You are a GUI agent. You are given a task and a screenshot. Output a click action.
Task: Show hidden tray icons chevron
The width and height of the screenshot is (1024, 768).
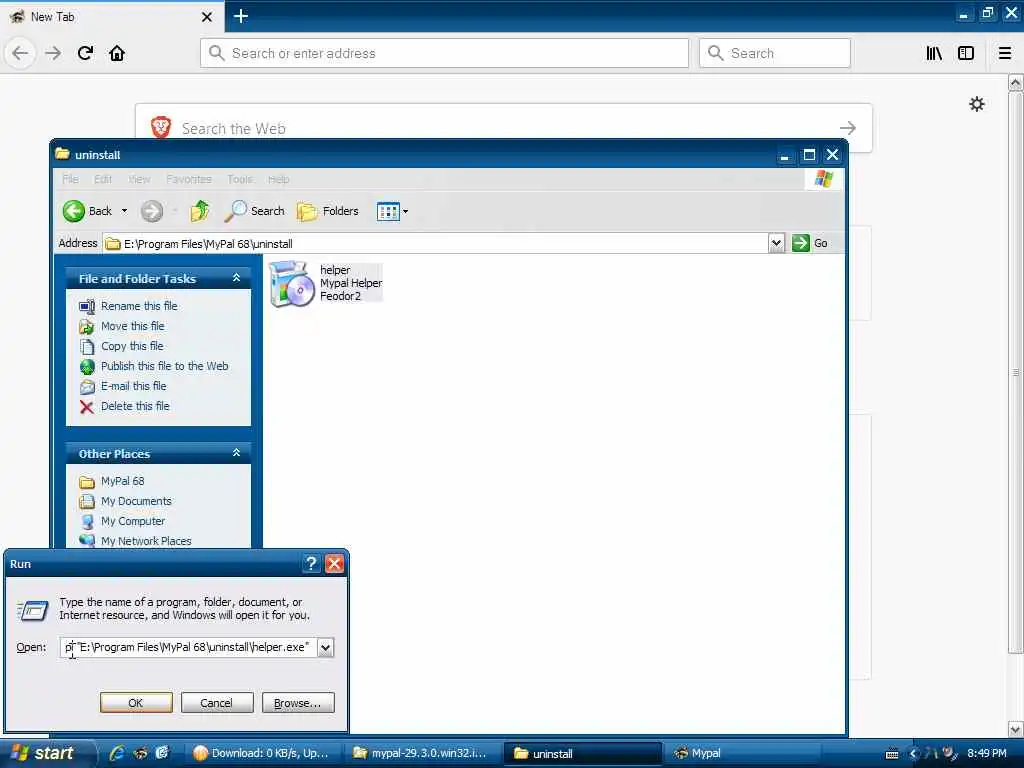pos(913,754)
